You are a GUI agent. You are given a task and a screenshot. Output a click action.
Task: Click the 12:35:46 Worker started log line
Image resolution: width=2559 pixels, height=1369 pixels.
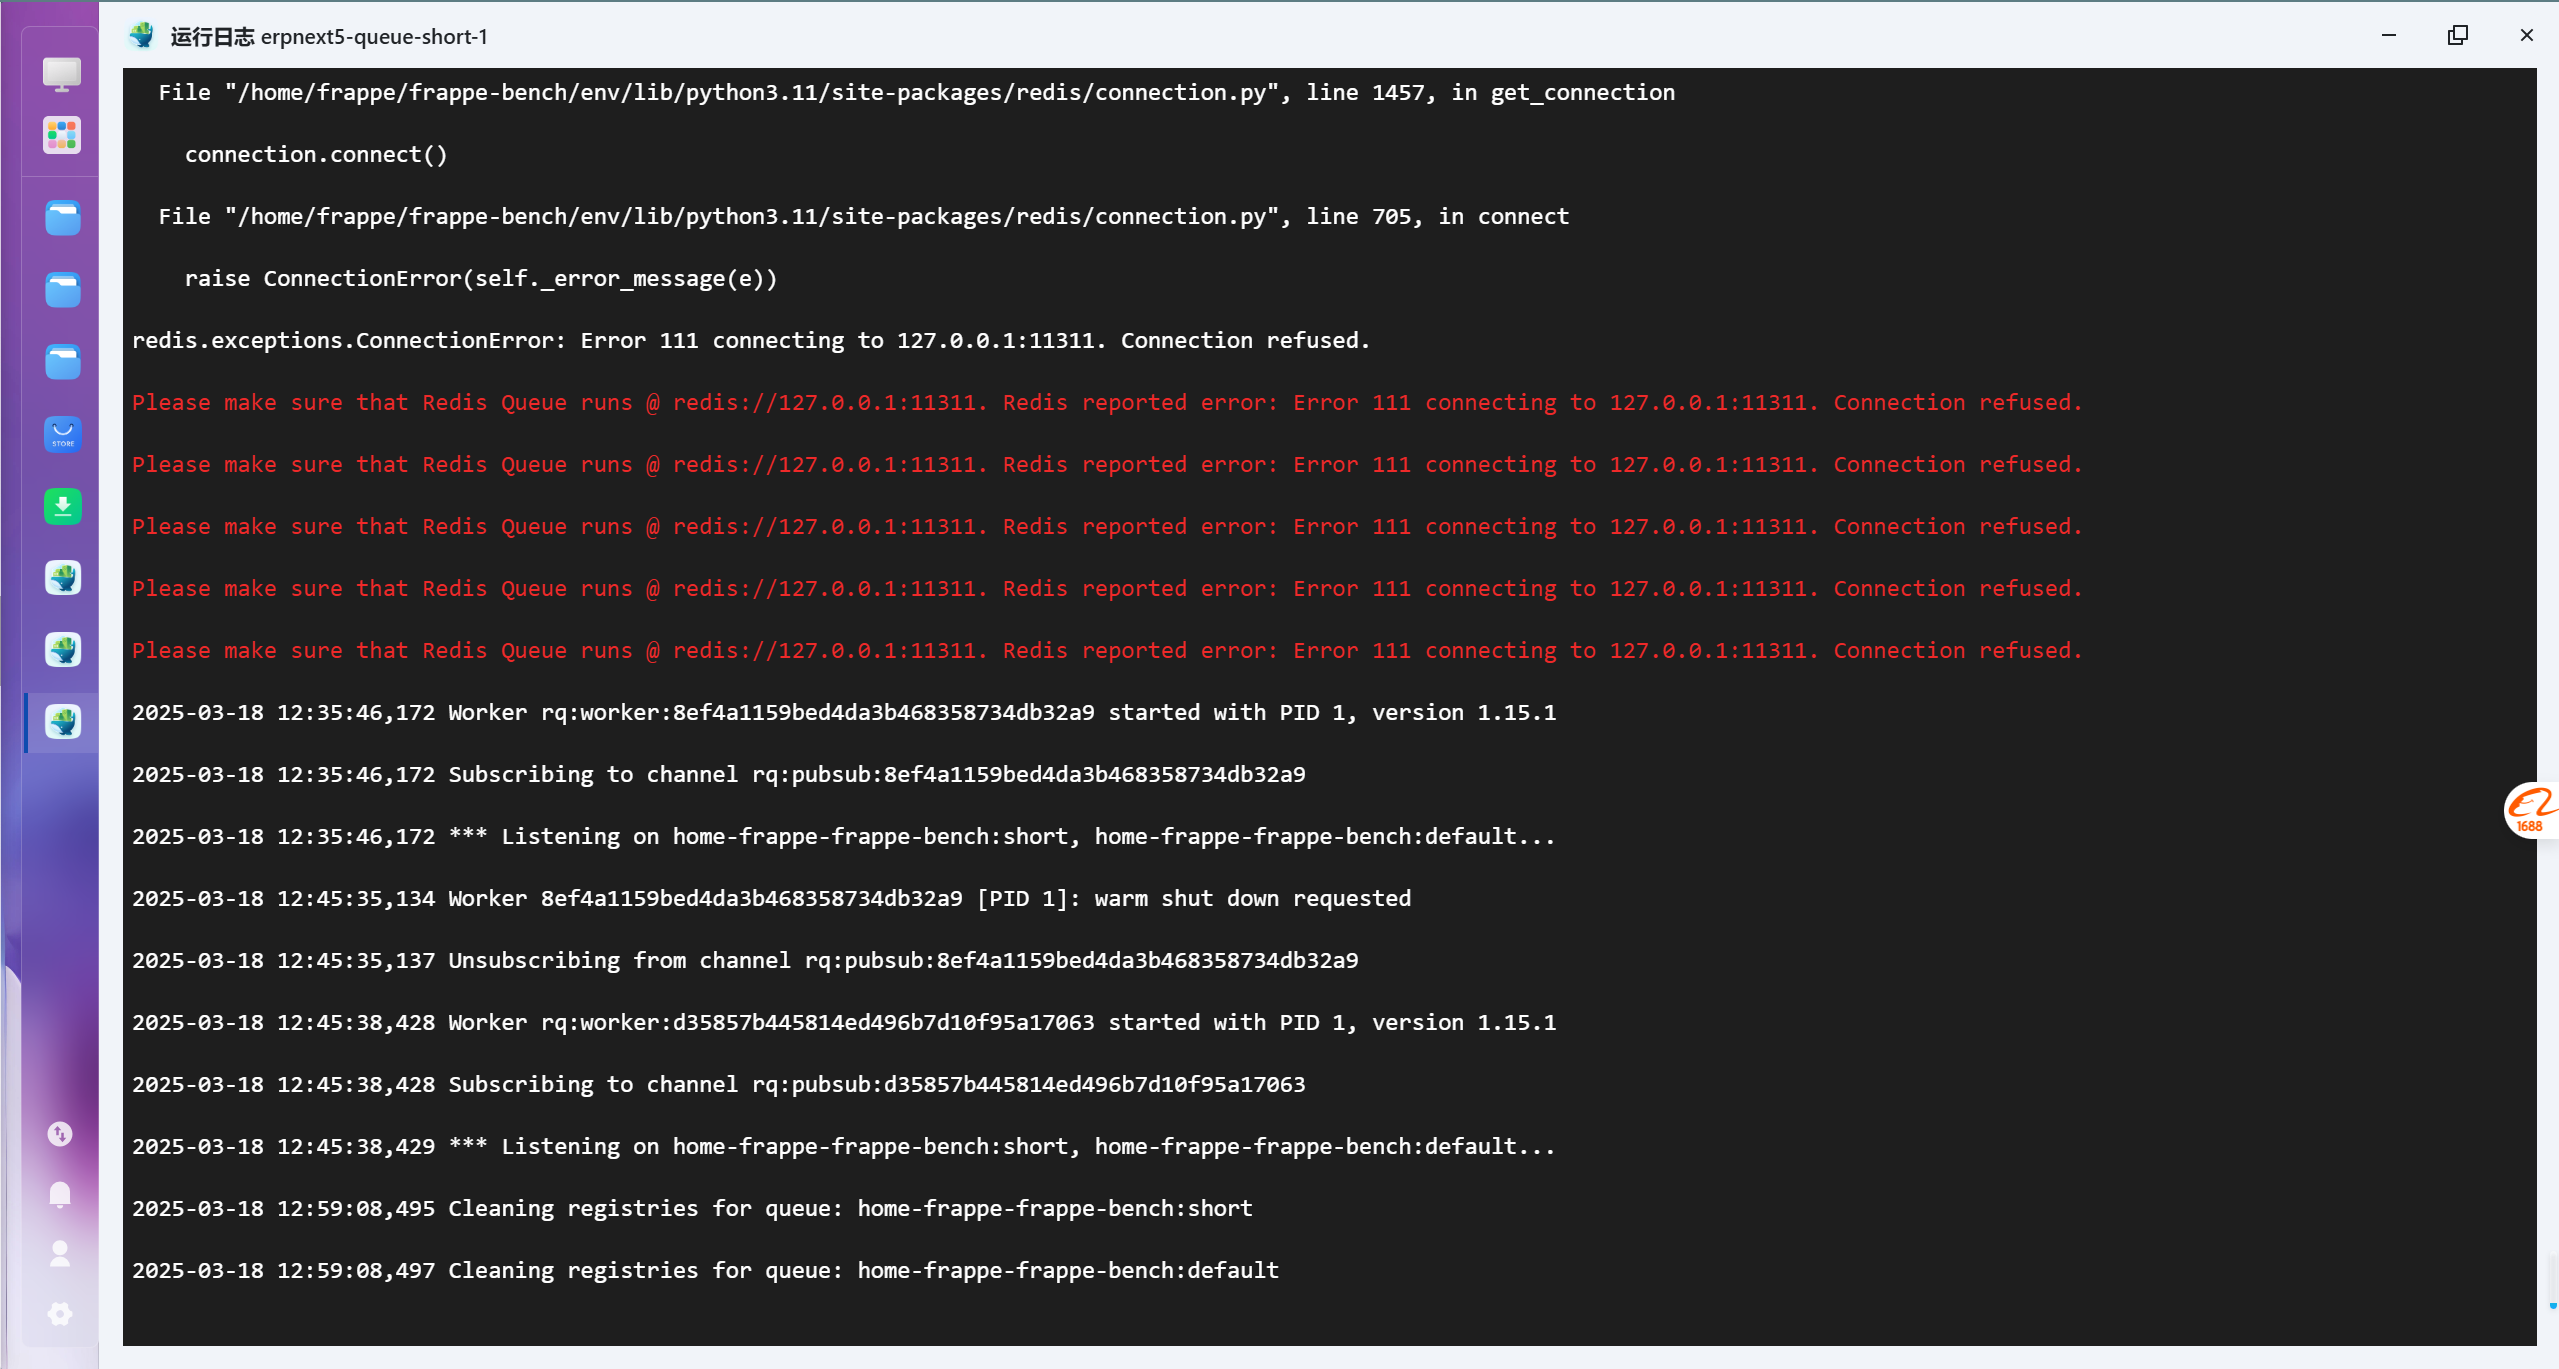point(844,712)
